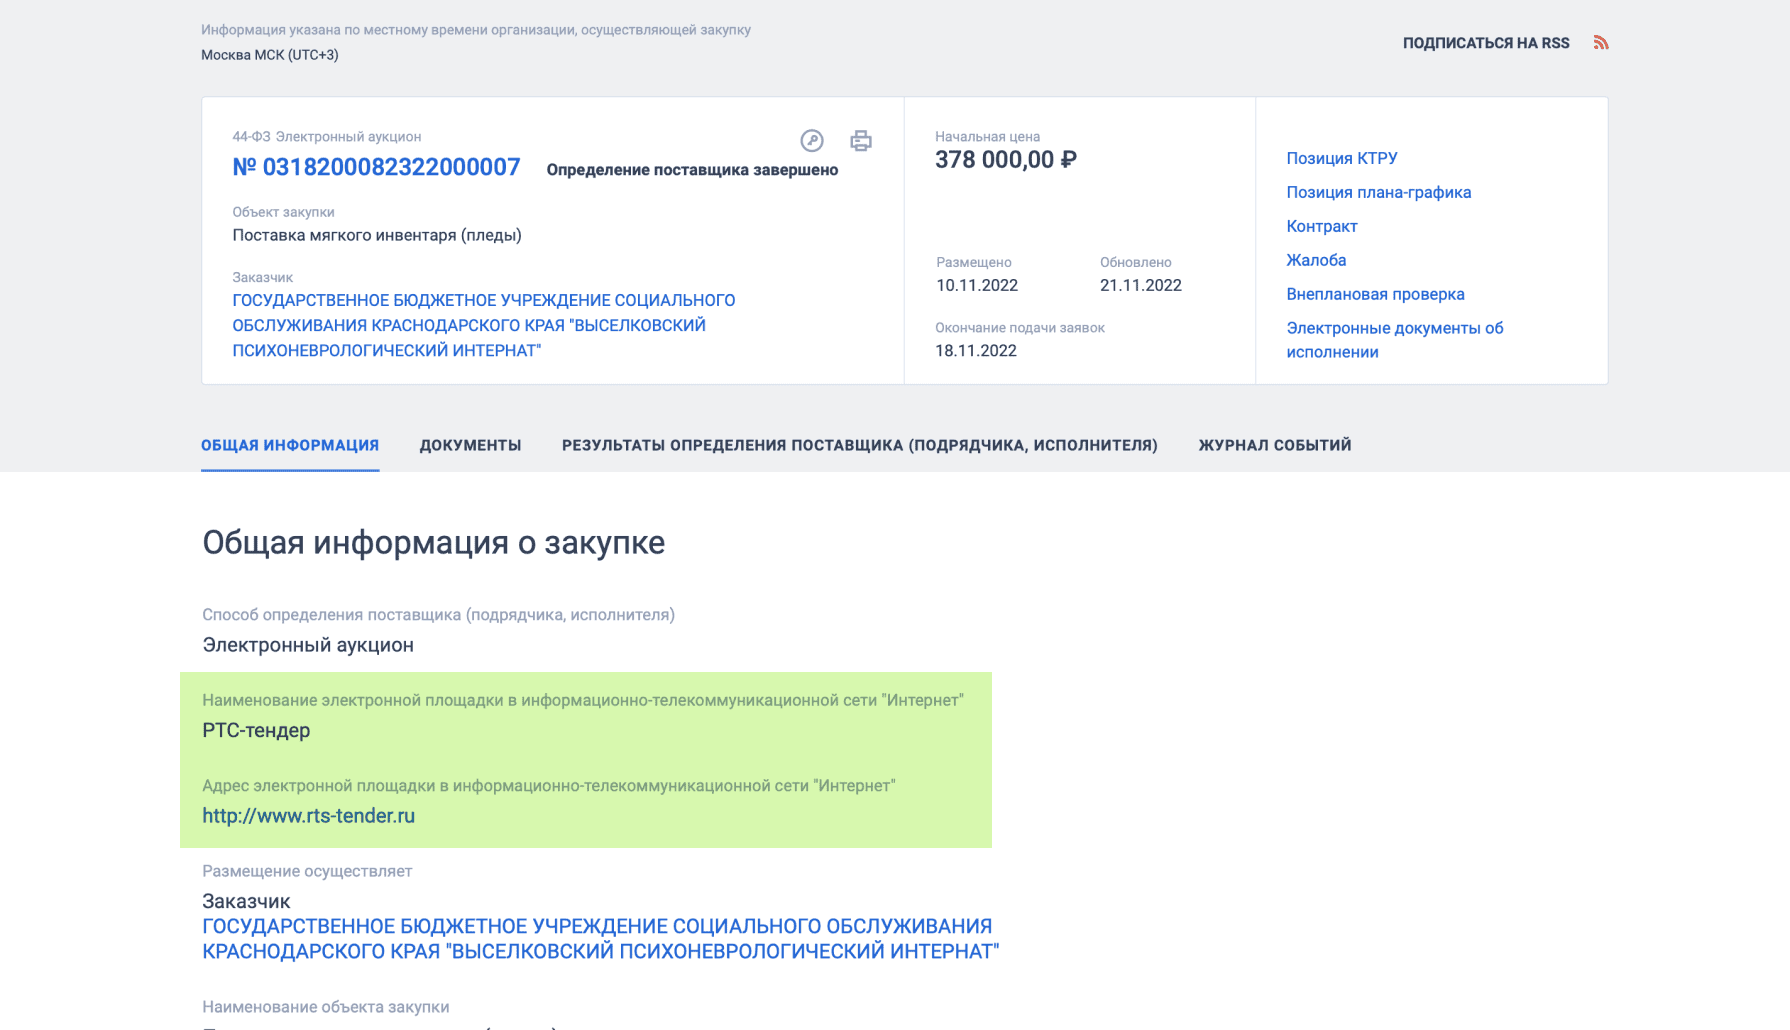Click the customer organization link in header card
1790x1030 pixels.
coord(483,325)
